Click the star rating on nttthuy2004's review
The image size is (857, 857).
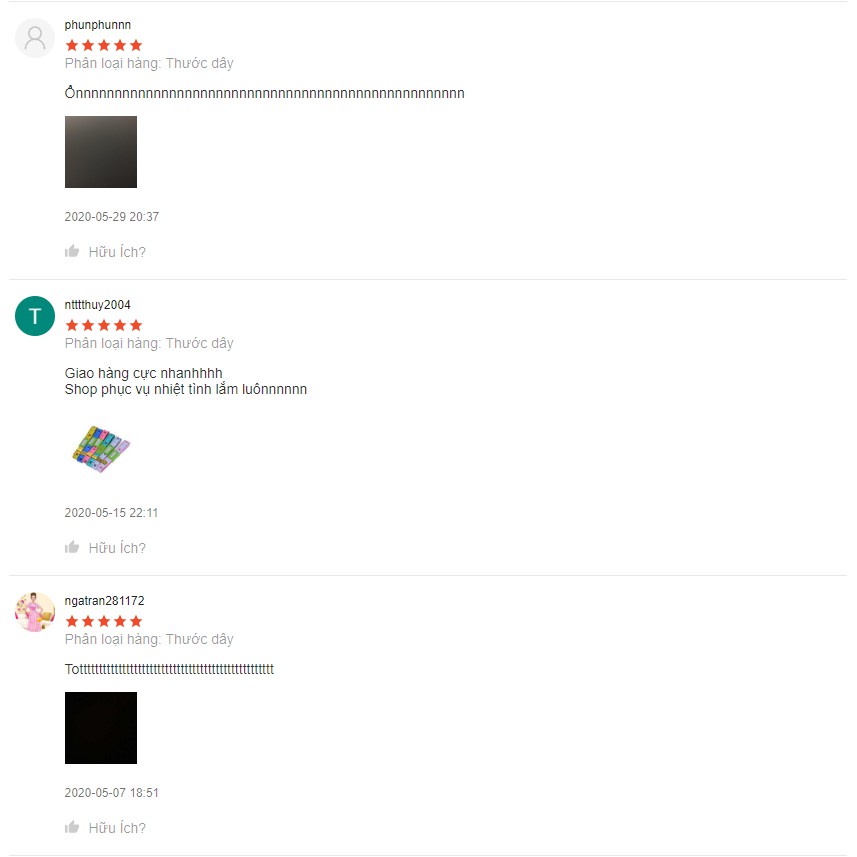104,326
